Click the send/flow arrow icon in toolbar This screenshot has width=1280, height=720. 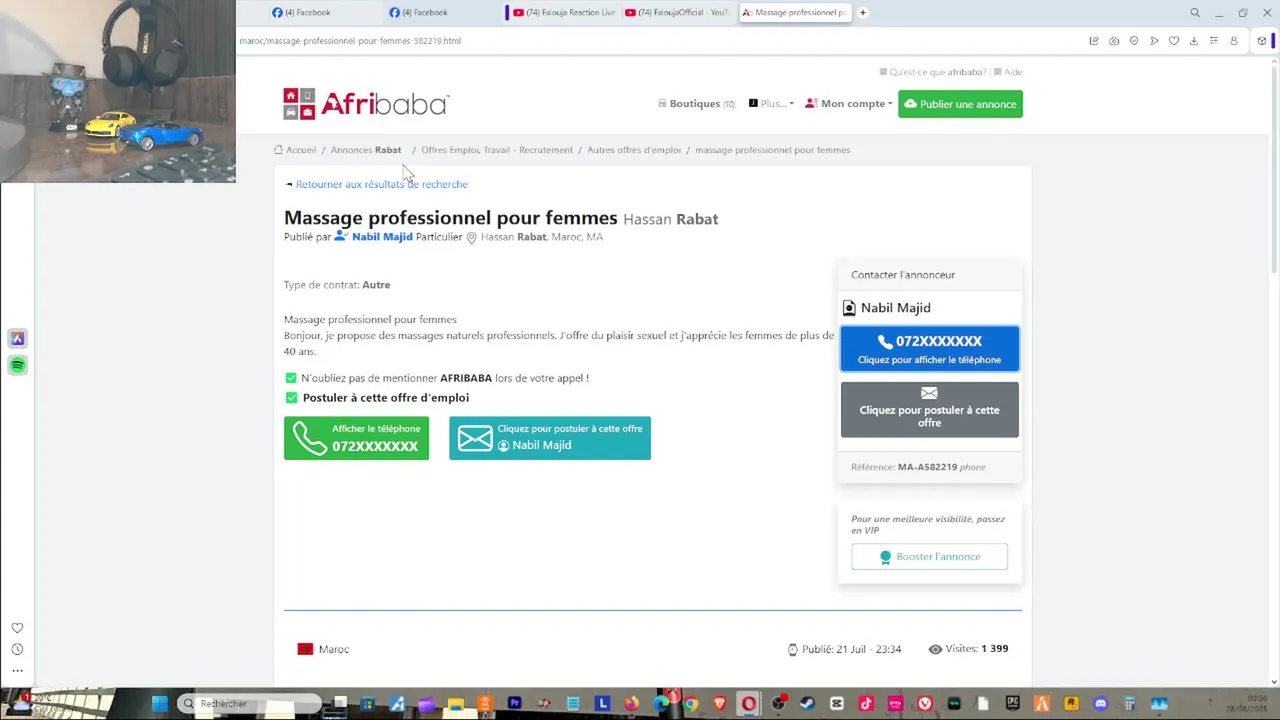[x=1154, y=41]
